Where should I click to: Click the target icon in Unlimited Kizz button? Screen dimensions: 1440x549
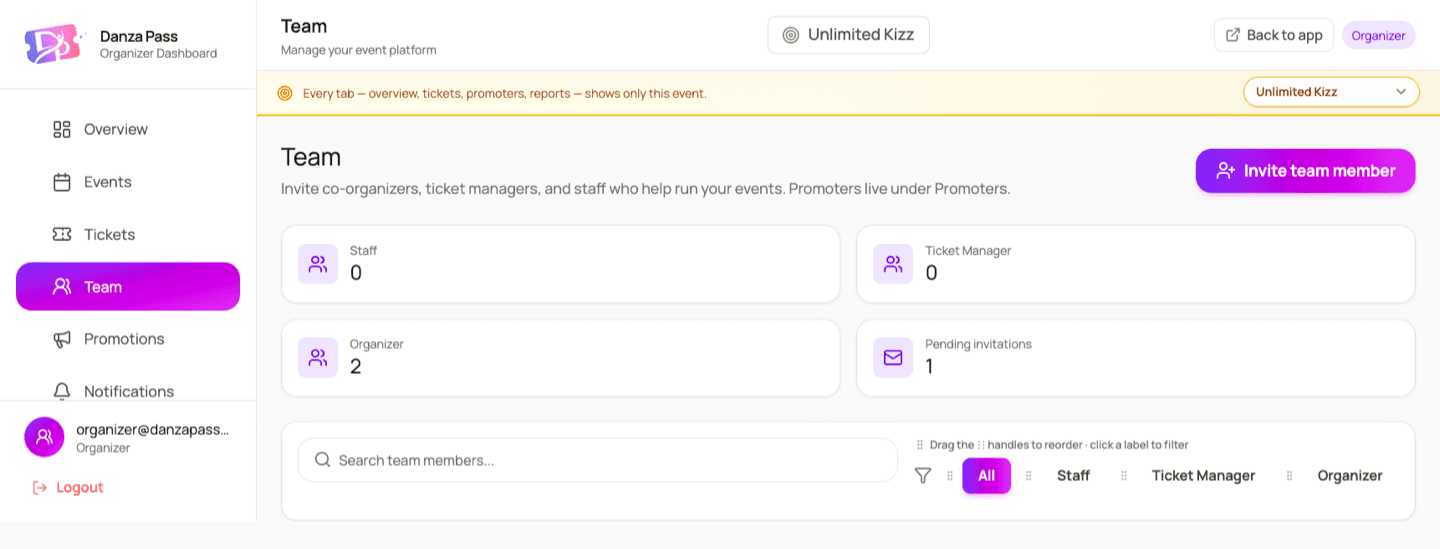[x=791, y=35]
